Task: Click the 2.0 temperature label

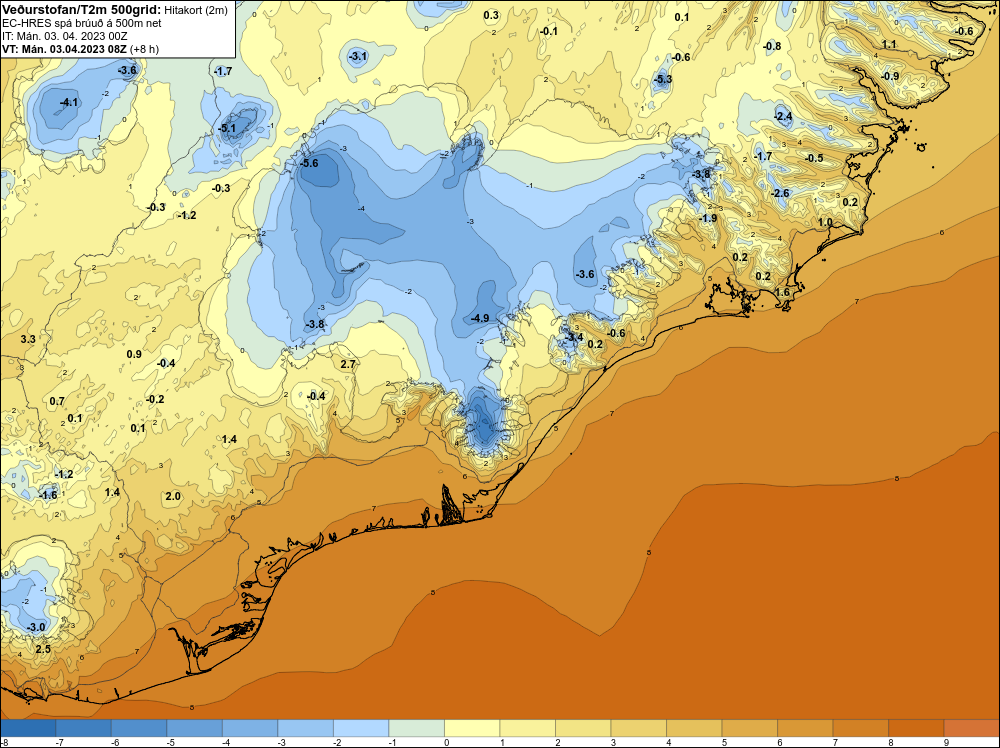Action: (x=173, y=496)
